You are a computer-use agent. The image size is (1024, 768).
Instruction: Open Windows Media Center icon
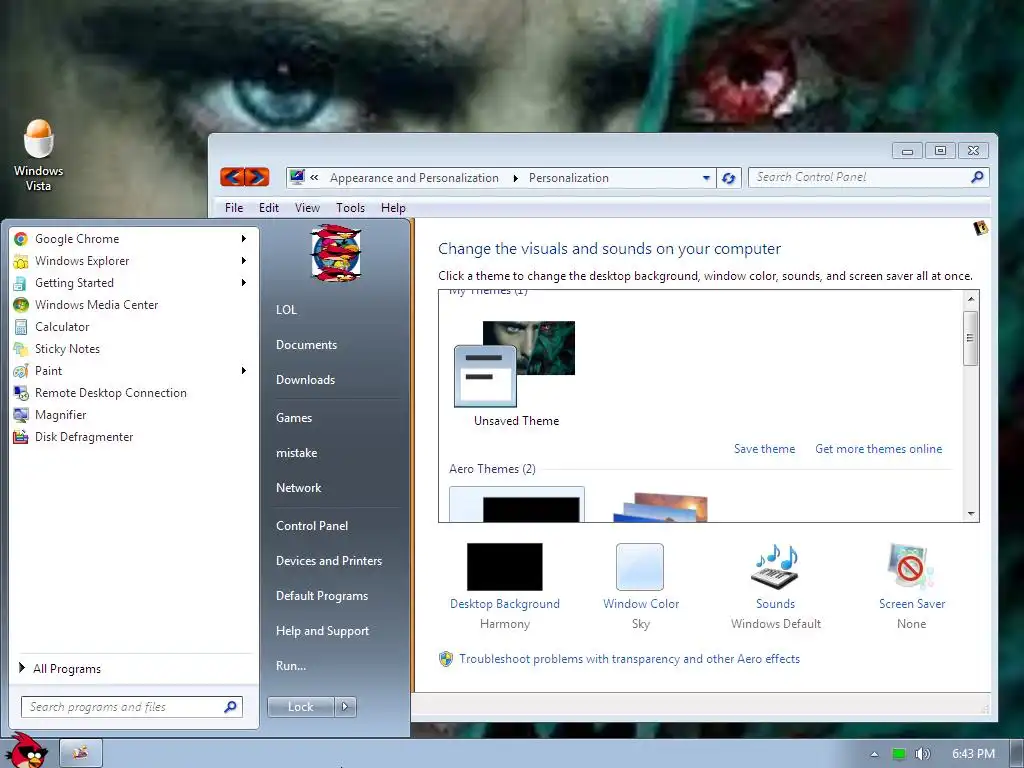(21, 305)
